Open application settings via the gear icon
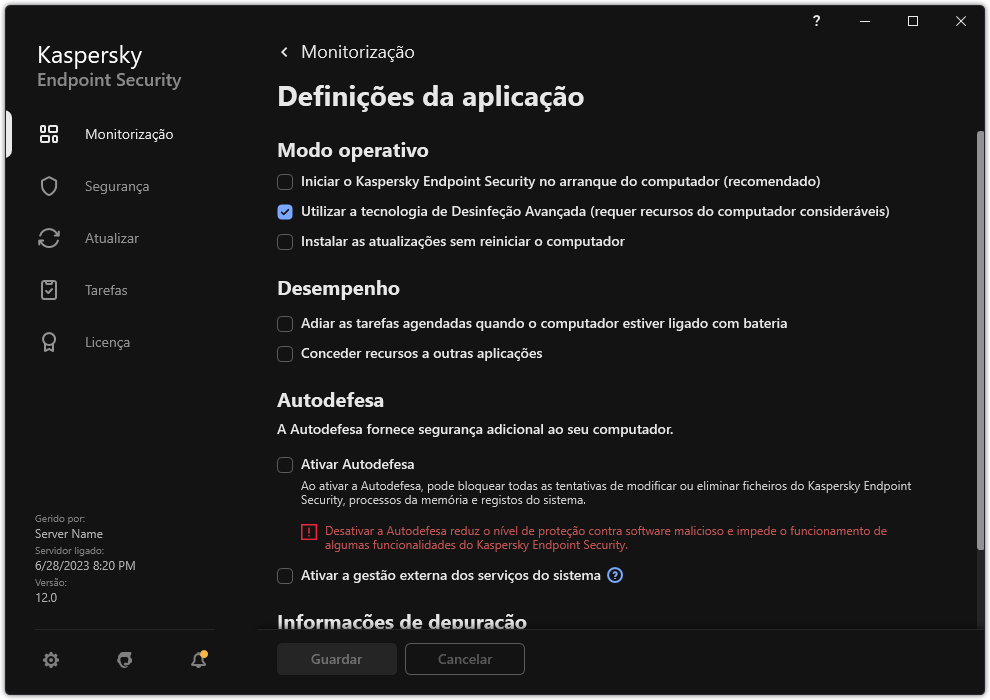 point(50,660)
